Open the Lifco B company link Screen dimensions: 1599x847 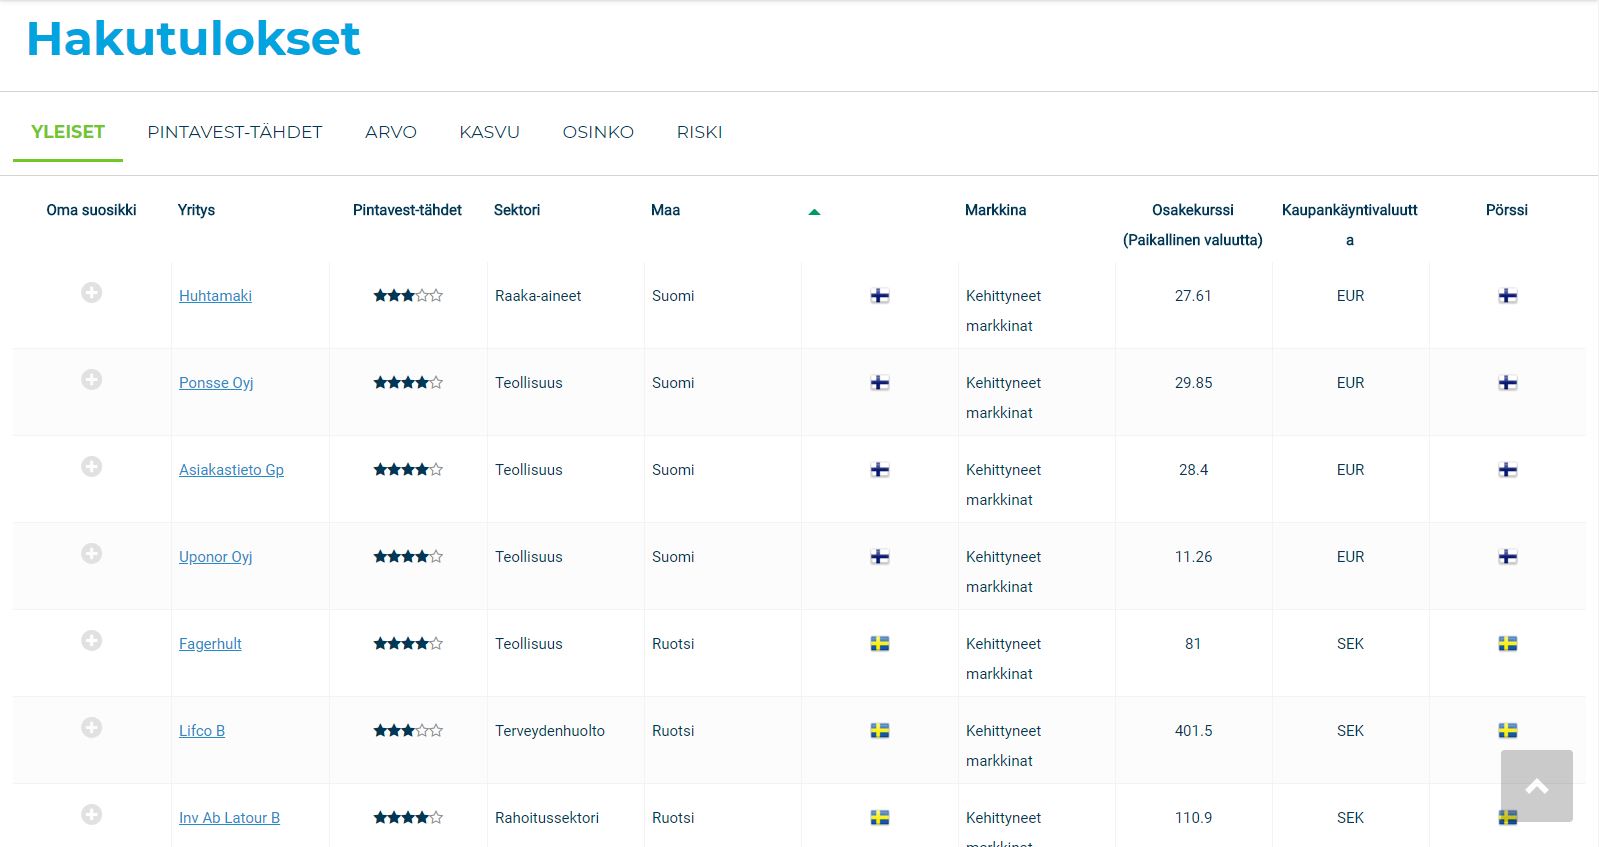(202, 731)
